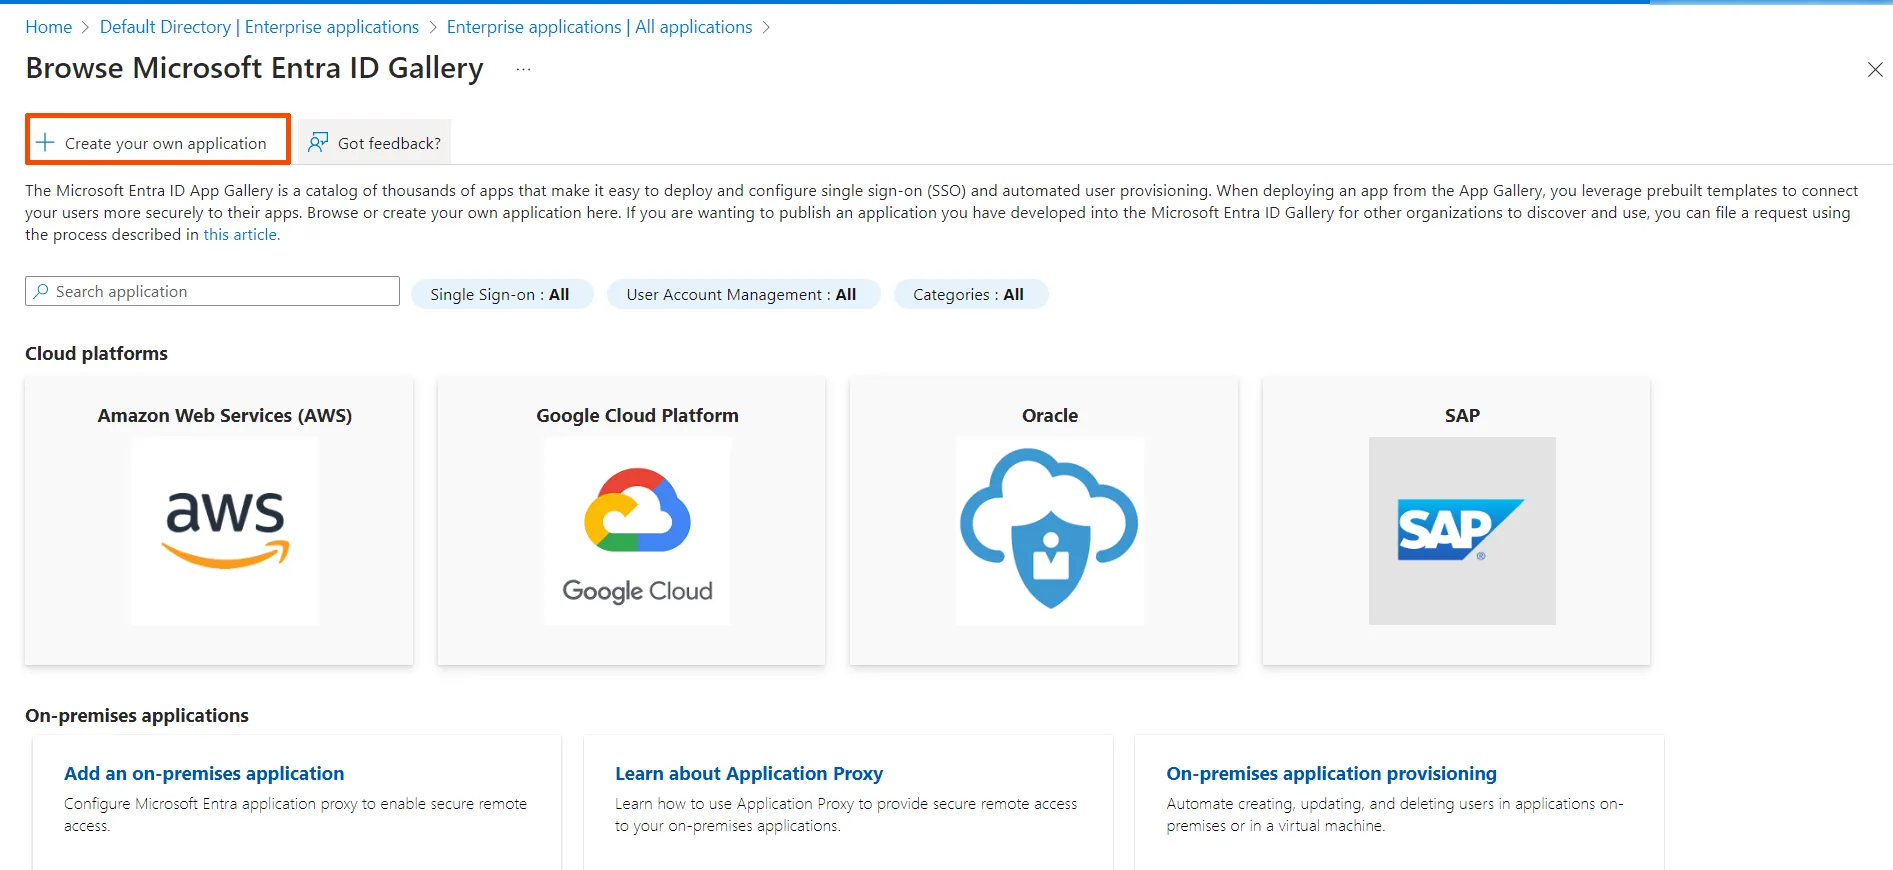Click the SAP logo
Screen dimensions: 1893x870
click(x=1462, y=531)
